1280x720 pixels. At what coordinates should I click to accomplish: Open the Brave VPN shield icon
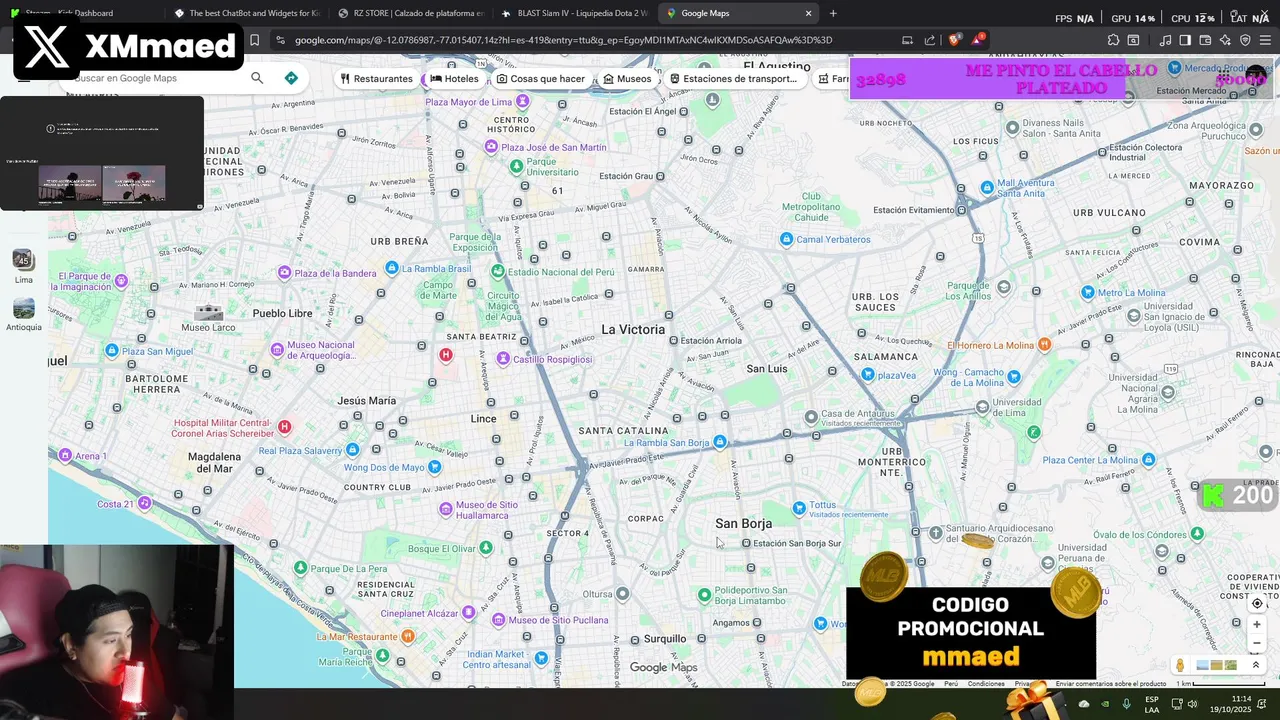coord(1245,40)
